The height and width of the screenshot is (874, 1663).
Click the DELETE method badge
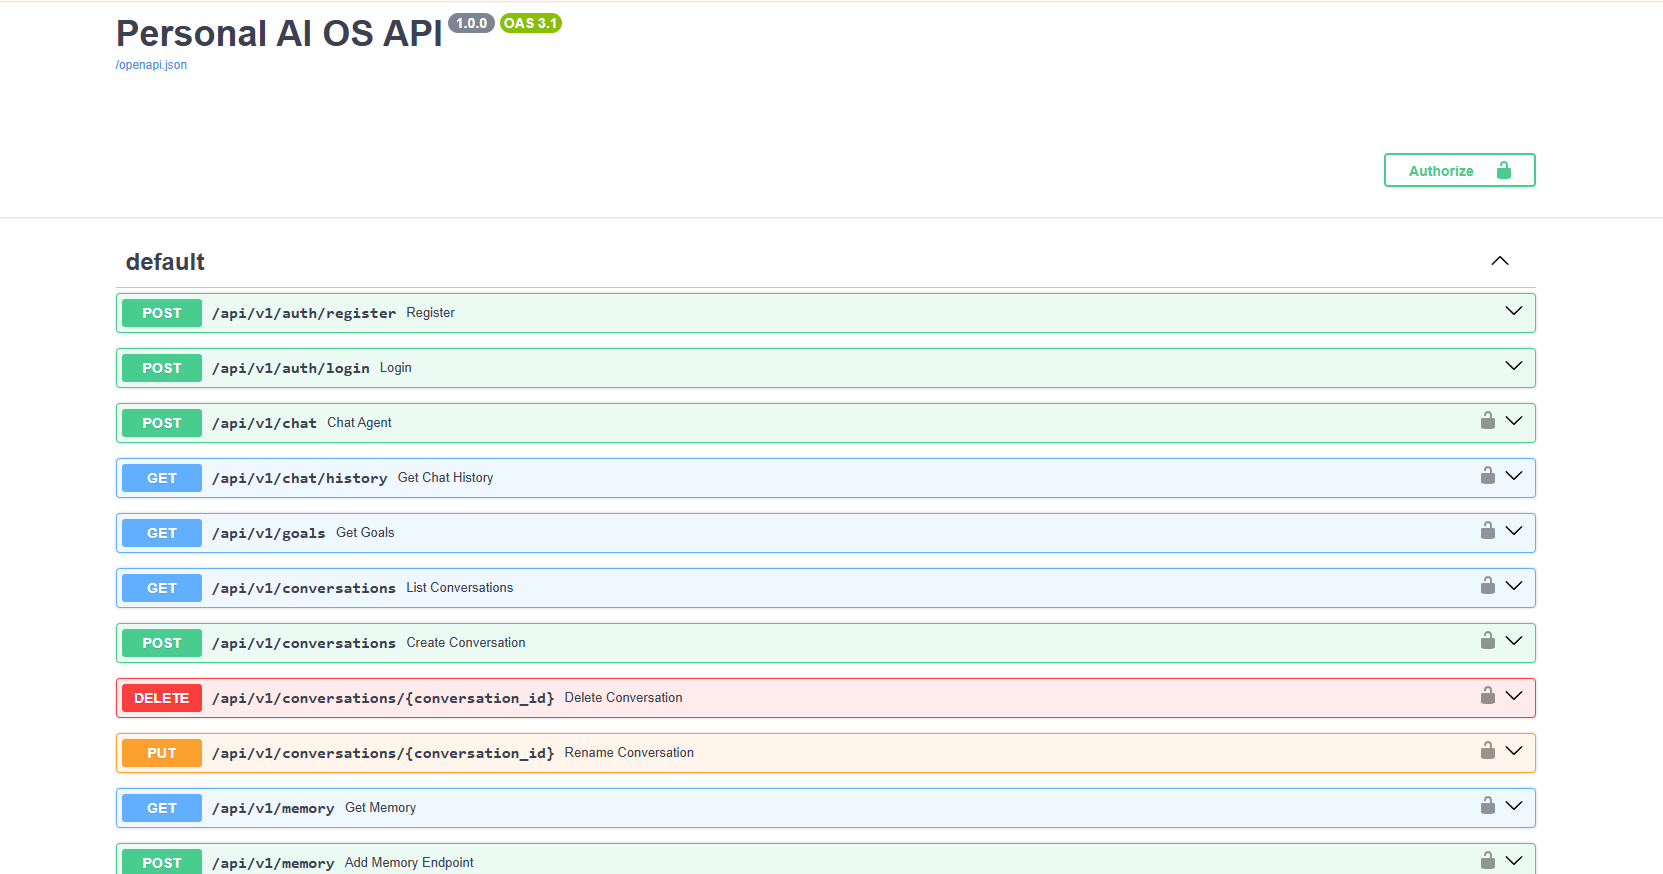[162, 698]
